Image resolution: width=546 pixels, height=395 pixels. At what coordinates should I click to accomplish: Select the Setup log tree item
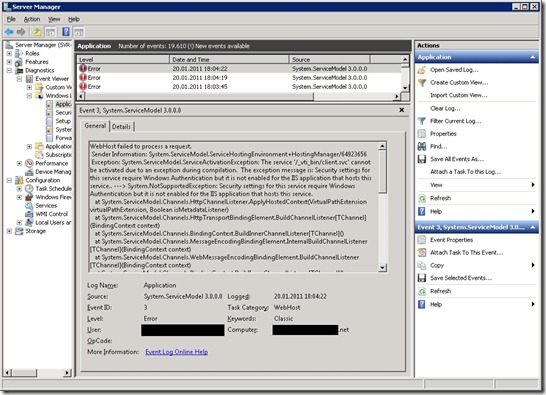(x=63, y=121)
